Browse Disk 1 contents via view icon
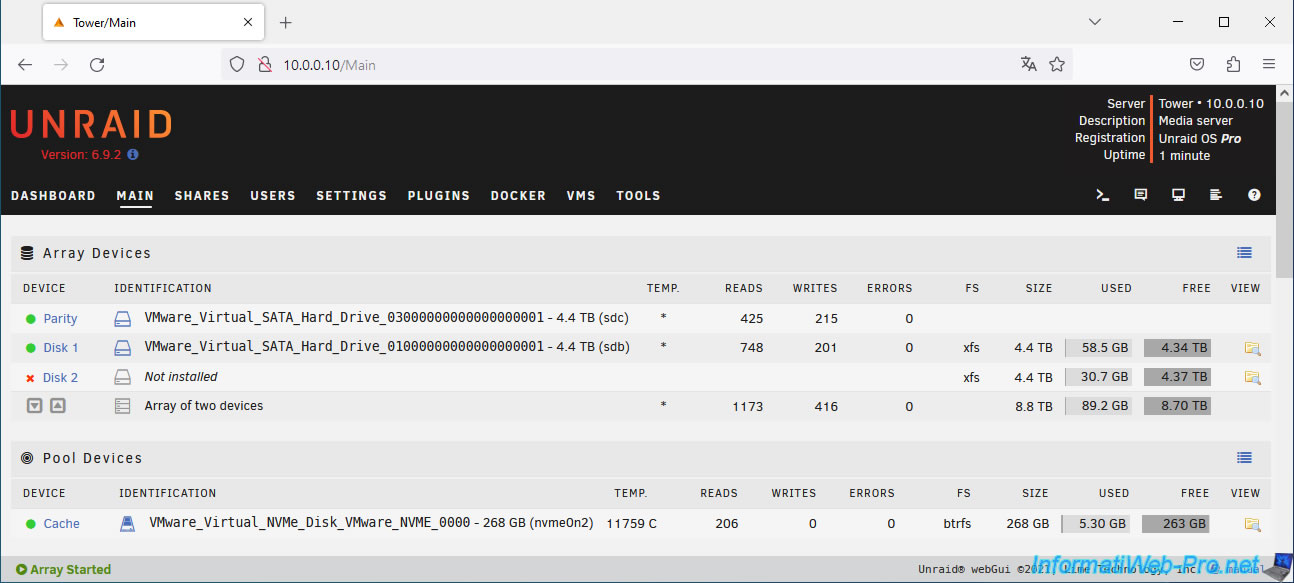Image resolution: width=1294 pixels, height=583 pixels. pos(1252,348)
